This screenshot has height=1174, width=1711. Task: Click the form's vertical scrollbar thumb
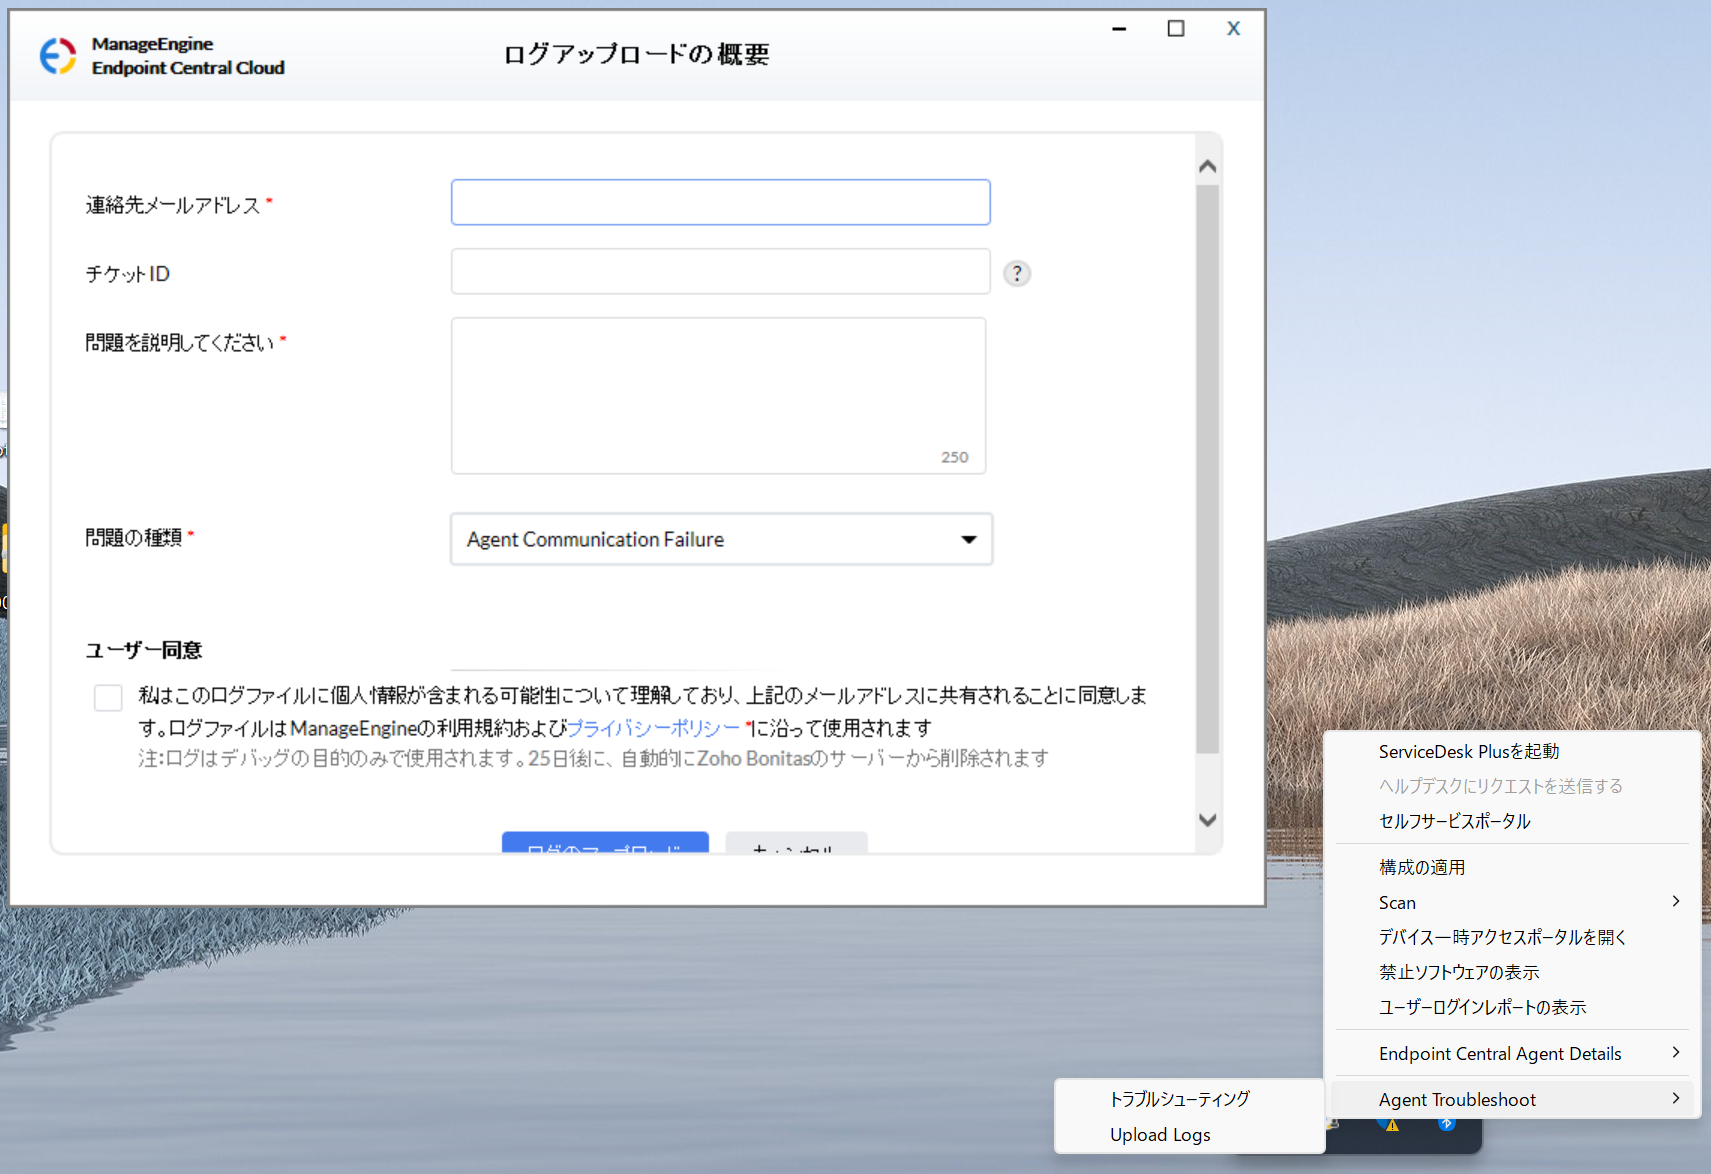point(1208,469)
